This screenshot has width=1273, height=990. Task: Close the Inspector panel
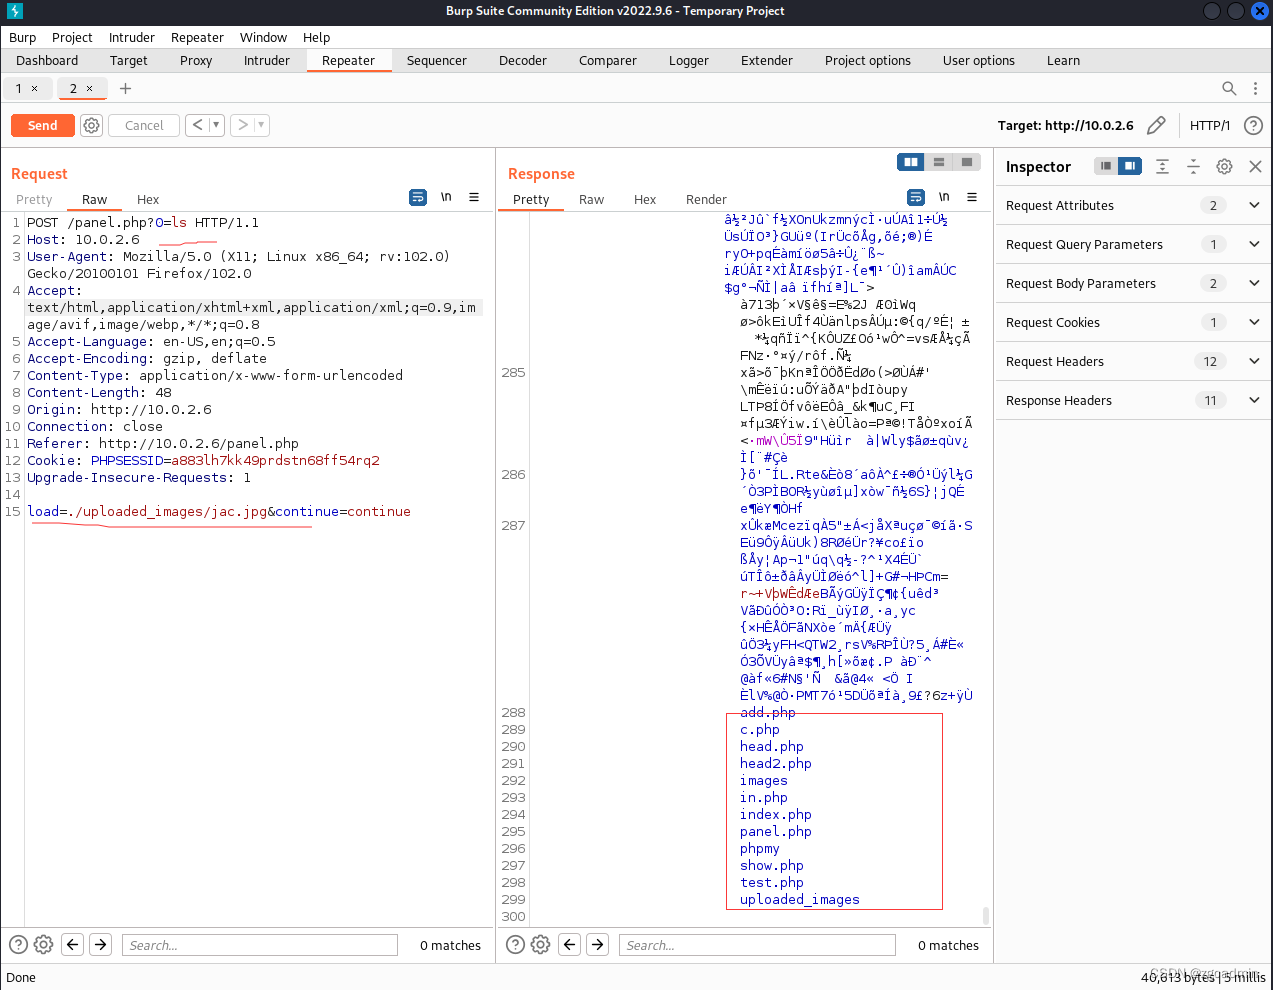click(1255, 166)
